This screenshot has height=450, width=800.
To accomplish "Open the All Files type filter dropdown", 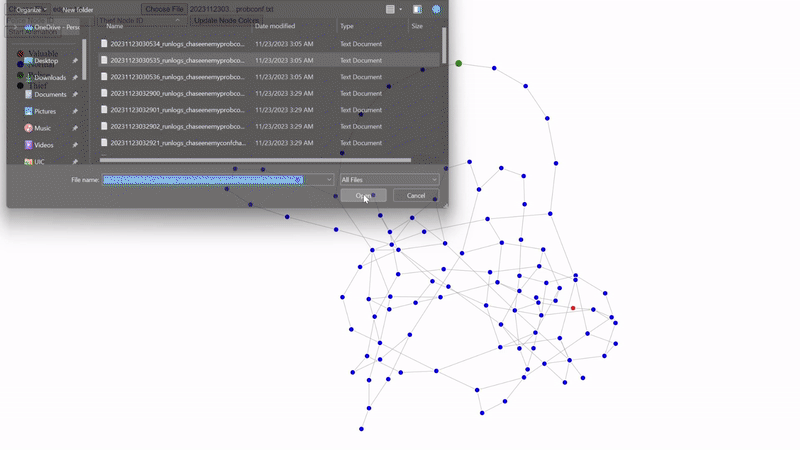I will (x=389, y=180).
